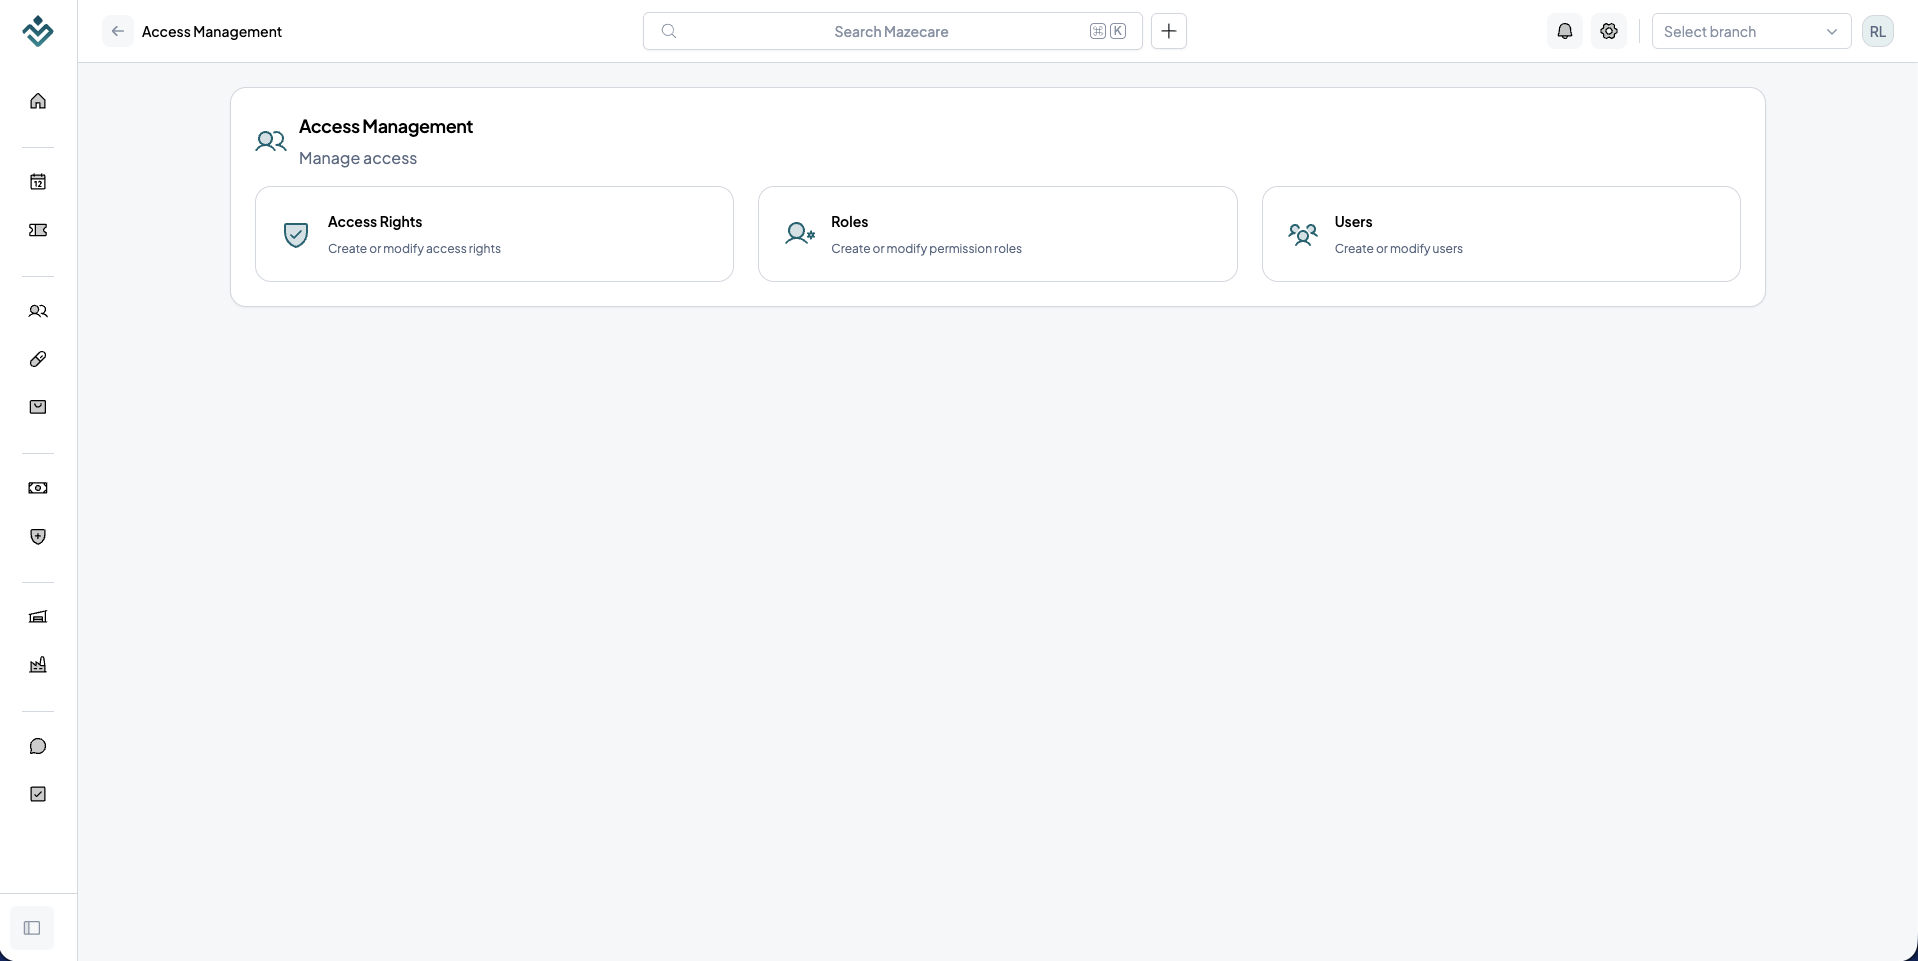
Task: Open the calendar sidebar icon
Action: click(38, 182)
